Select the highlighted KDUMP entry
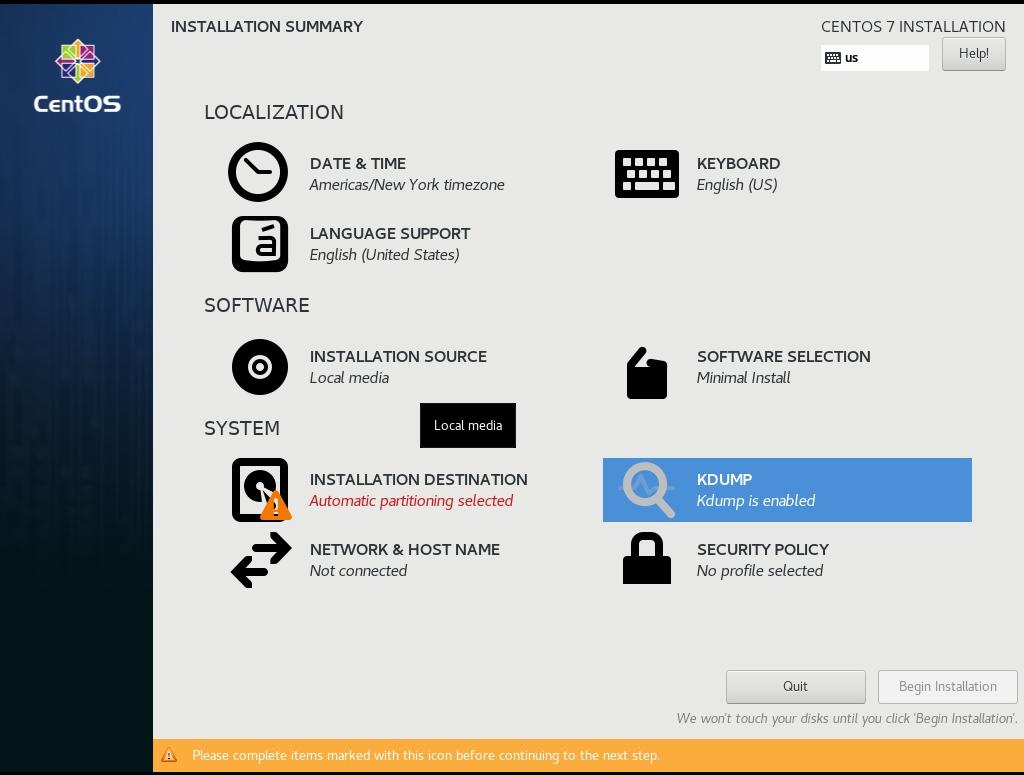This screenshot has width=1024, height=775. pos(786,489)
